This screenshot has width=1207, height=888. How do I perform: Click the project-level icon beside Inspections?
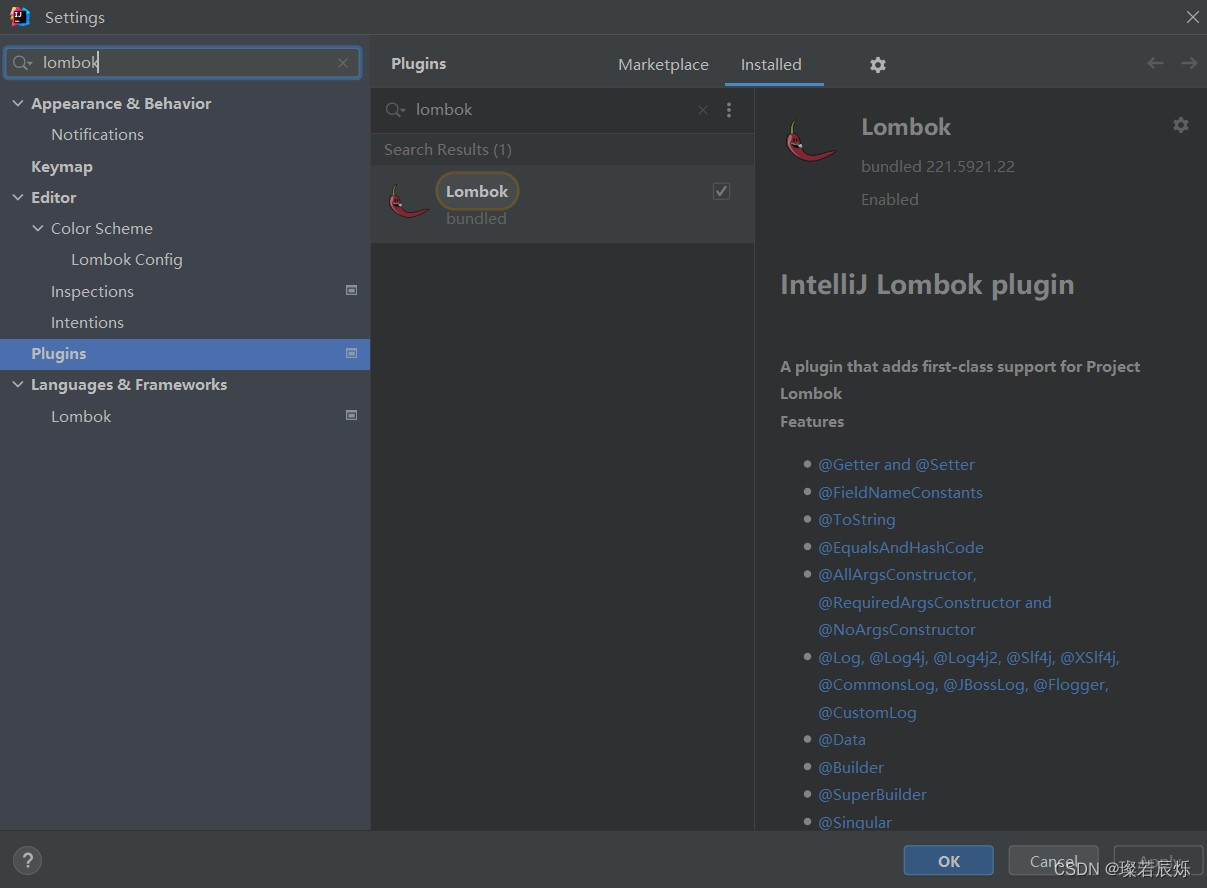tap(351, 290)
